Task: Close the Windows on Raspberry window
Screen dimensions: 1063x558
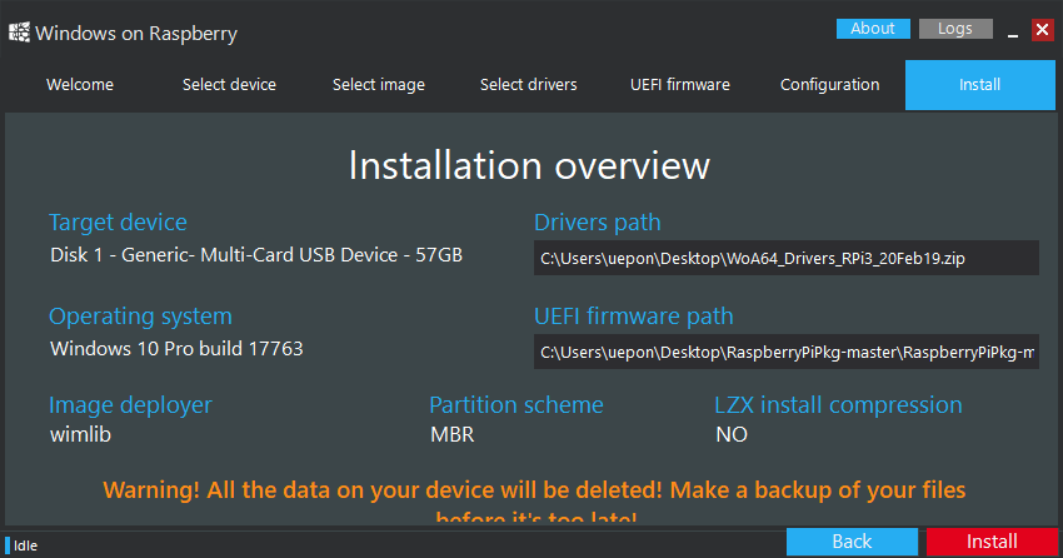Action: coord(1042,30)
